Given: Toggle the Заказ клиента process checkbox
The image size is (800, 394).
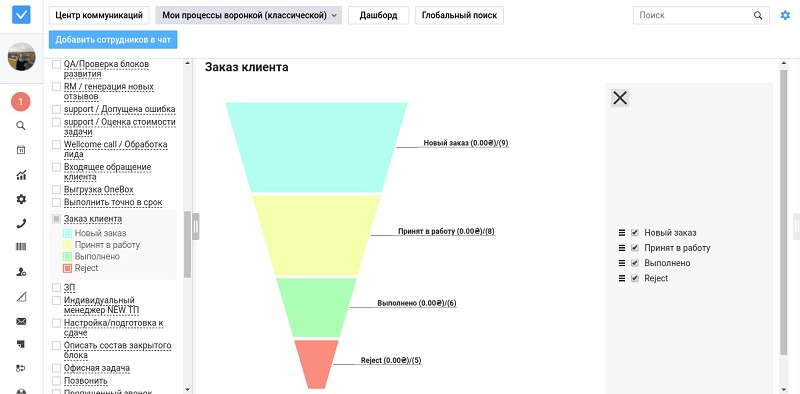Looking at the screenshot, I should tap(57, 219).
